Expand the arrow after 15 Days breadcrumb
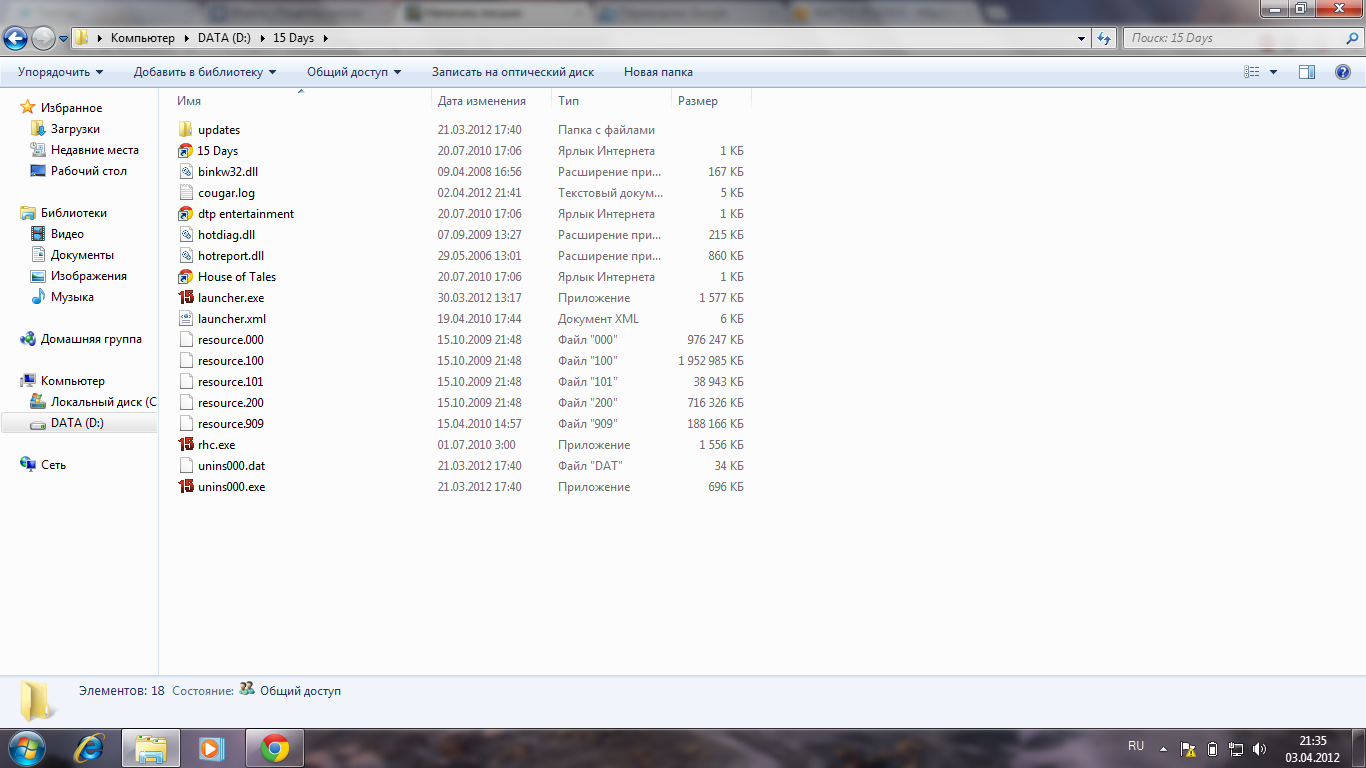This screenshot has width=1366, height=768. [x=326, y=38]
